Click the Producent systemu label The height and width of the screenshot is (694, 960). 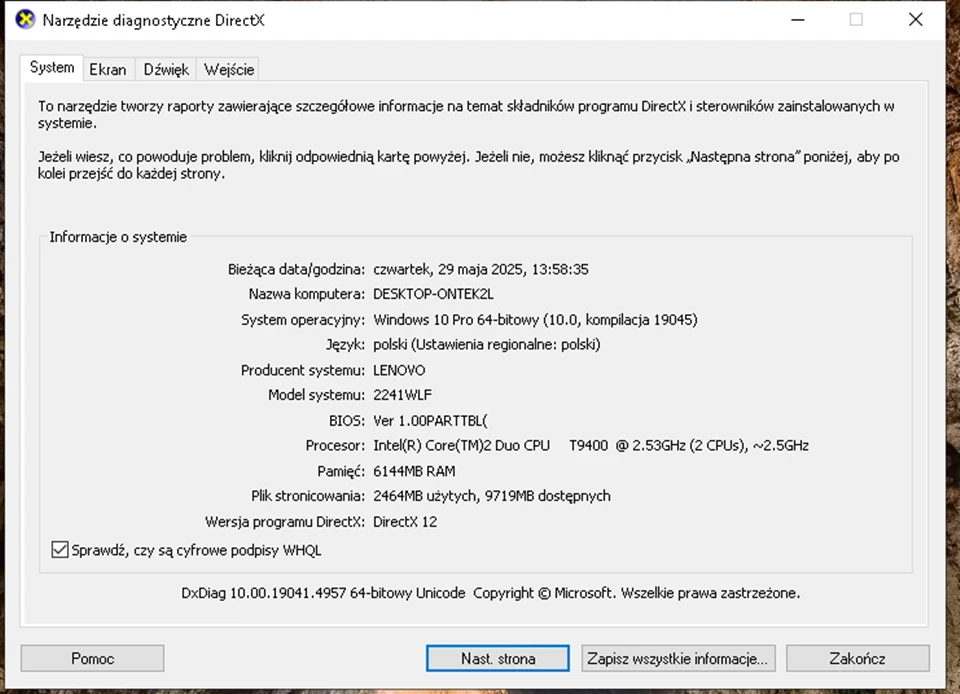[303, 370]
